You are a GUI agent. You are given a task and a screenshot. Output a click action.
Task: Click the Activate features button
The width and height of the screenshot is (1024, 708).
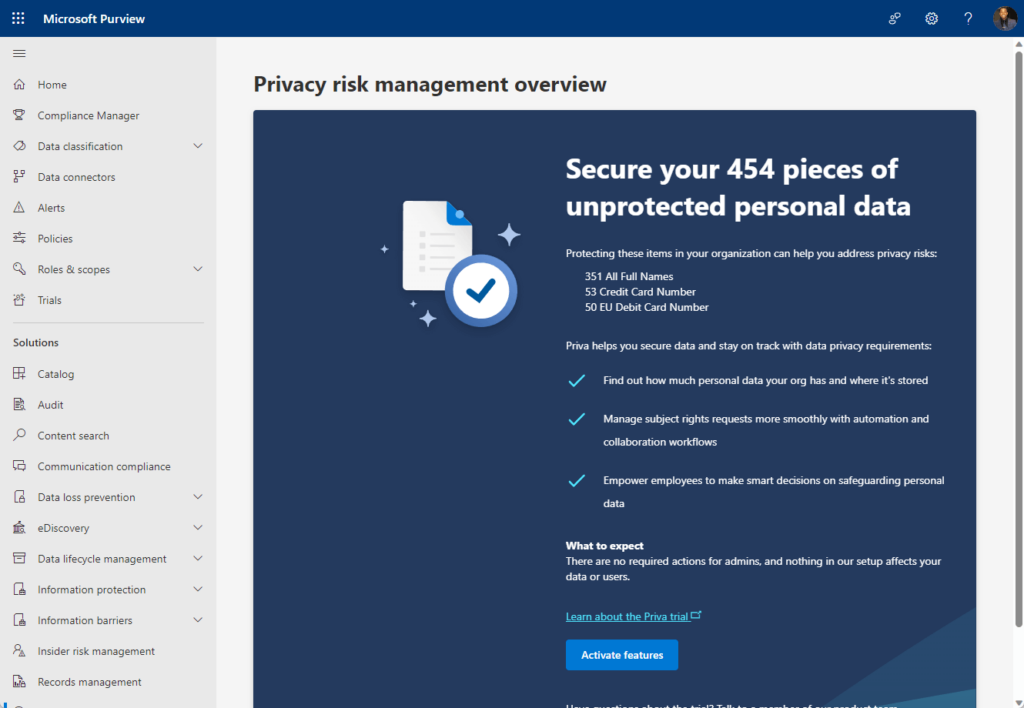(x=622, y=654)
